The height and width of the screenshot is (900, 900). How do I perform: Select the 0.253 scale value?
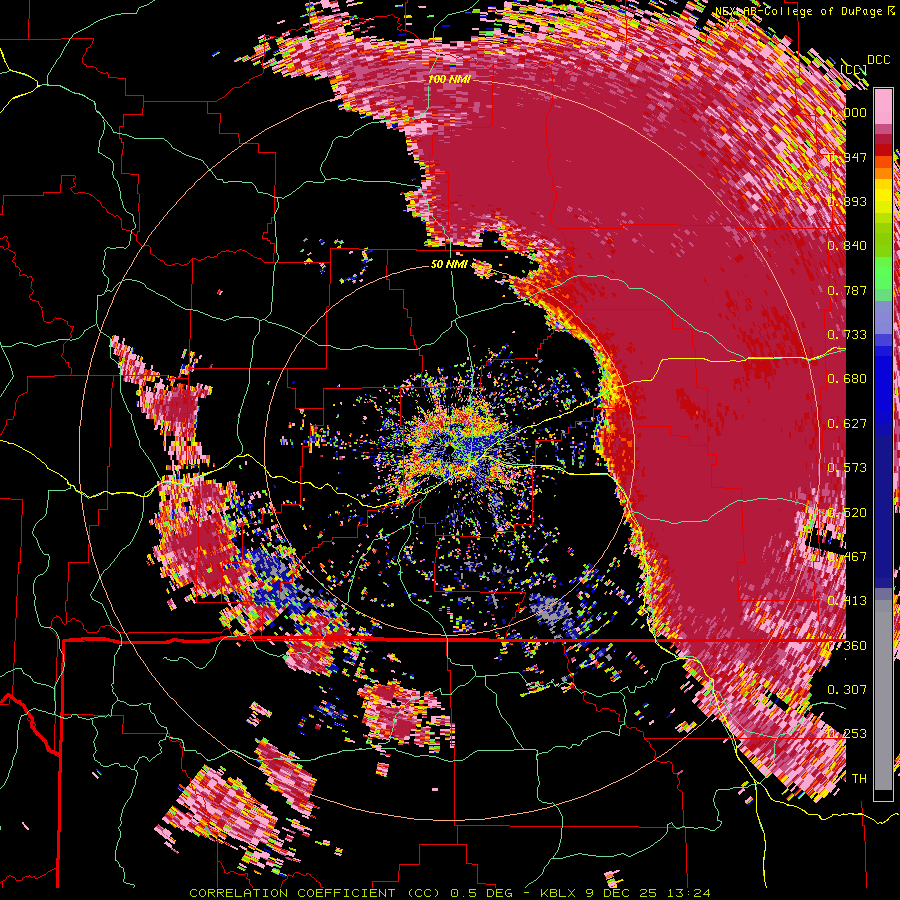(847, 734)
